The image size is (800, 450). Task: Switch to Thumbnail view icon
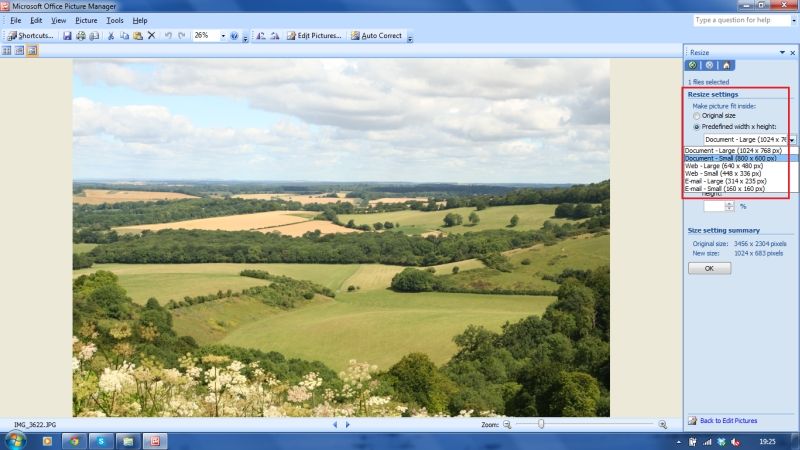pos(7,51)
